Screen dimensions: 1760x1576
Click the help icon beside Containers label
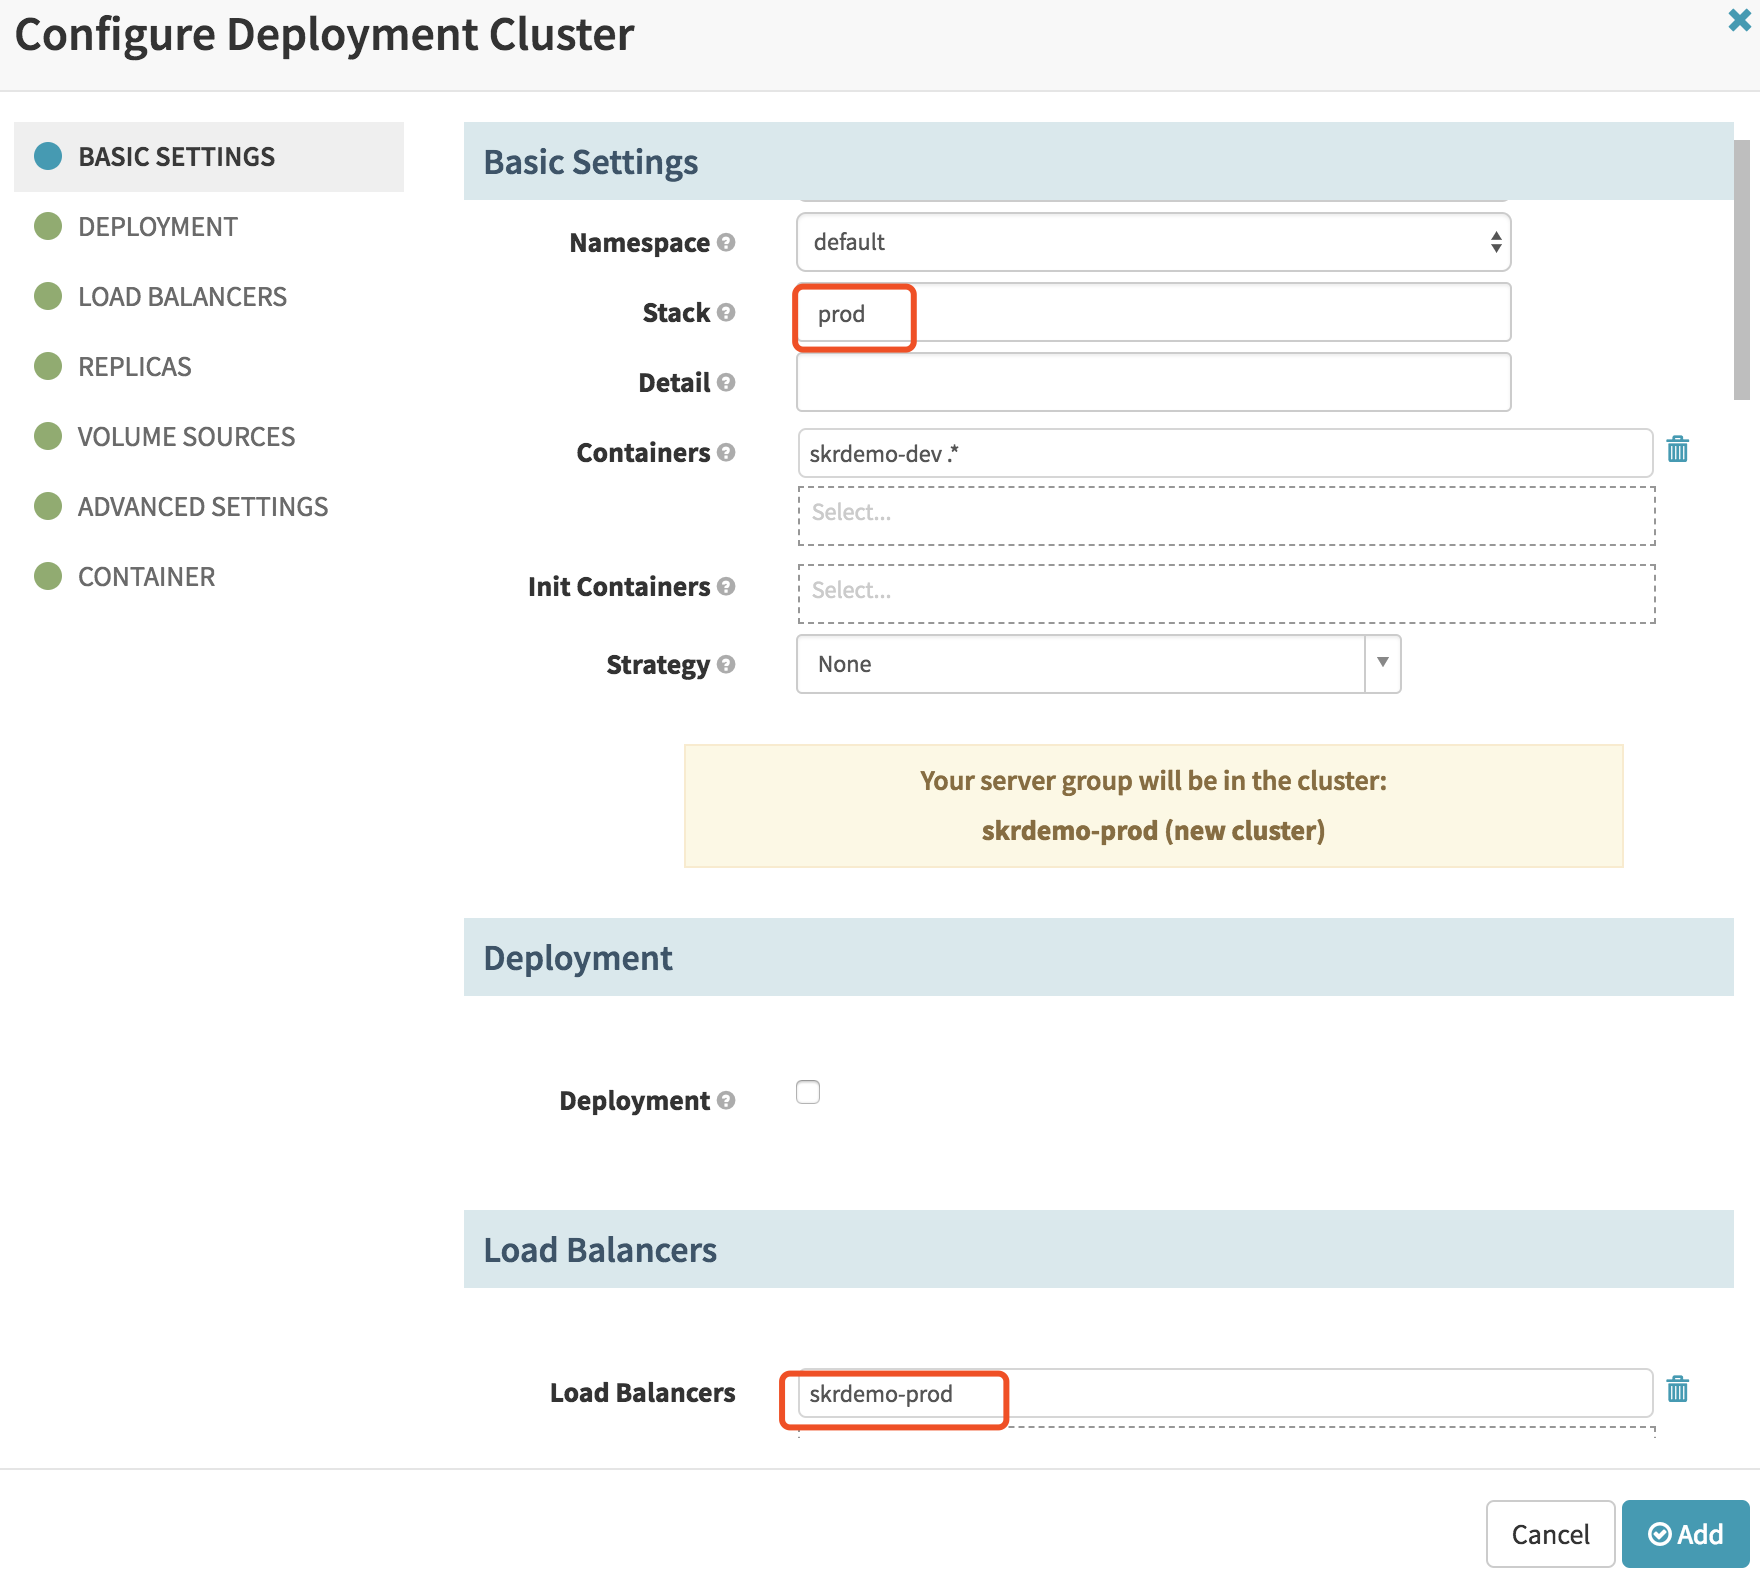click(x=726, y=452)
